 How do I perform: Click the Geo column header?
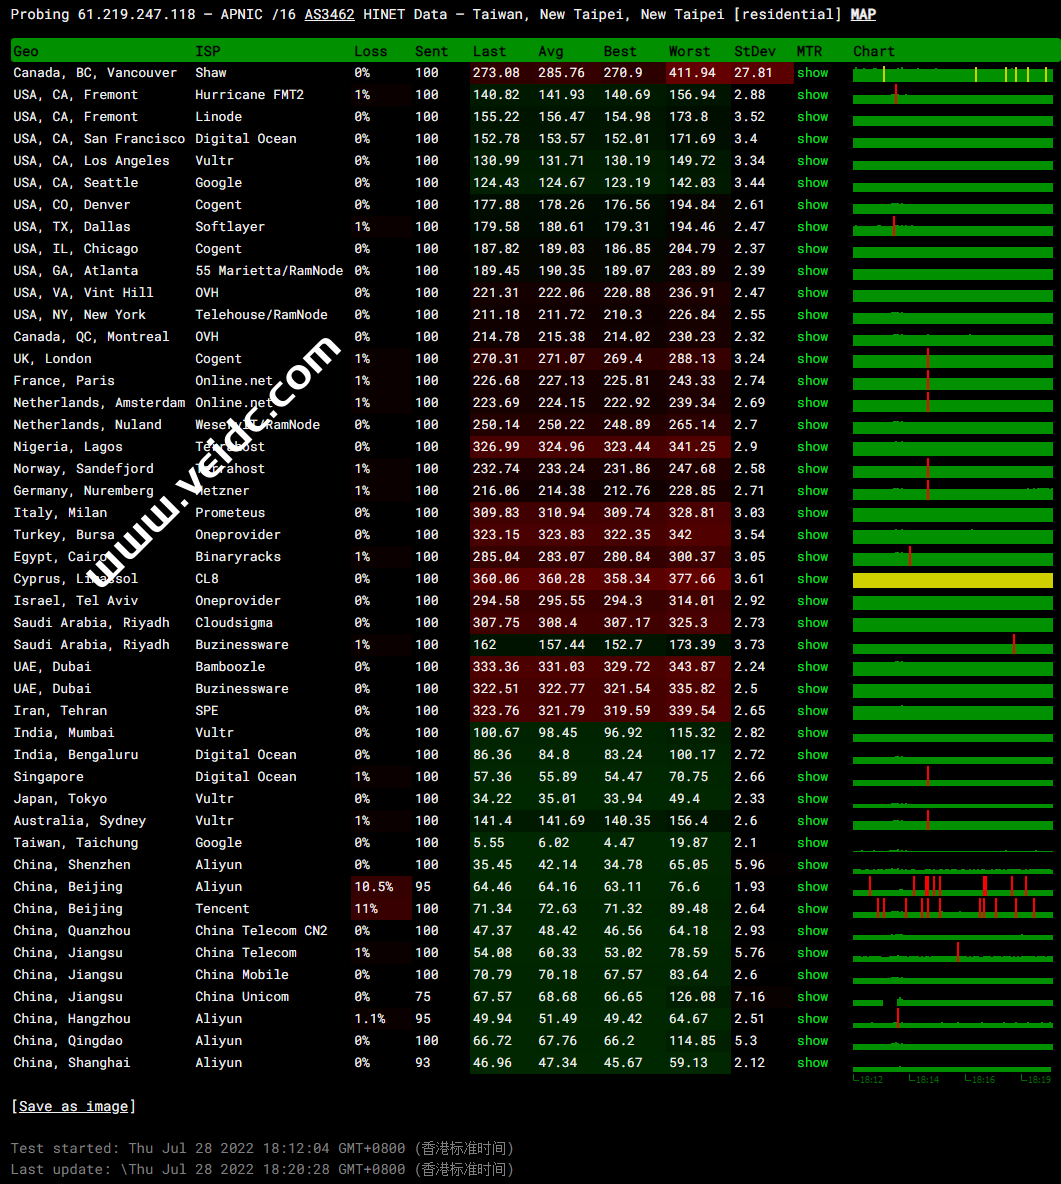click(x=26, y=51)
